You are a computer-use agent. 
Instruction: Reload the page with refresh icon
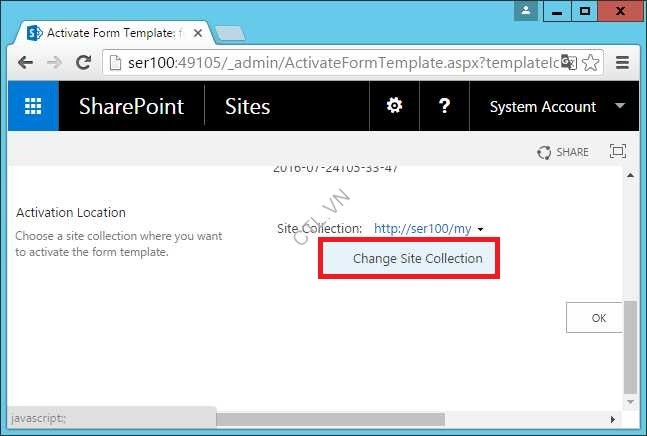(x=84, y=62)
